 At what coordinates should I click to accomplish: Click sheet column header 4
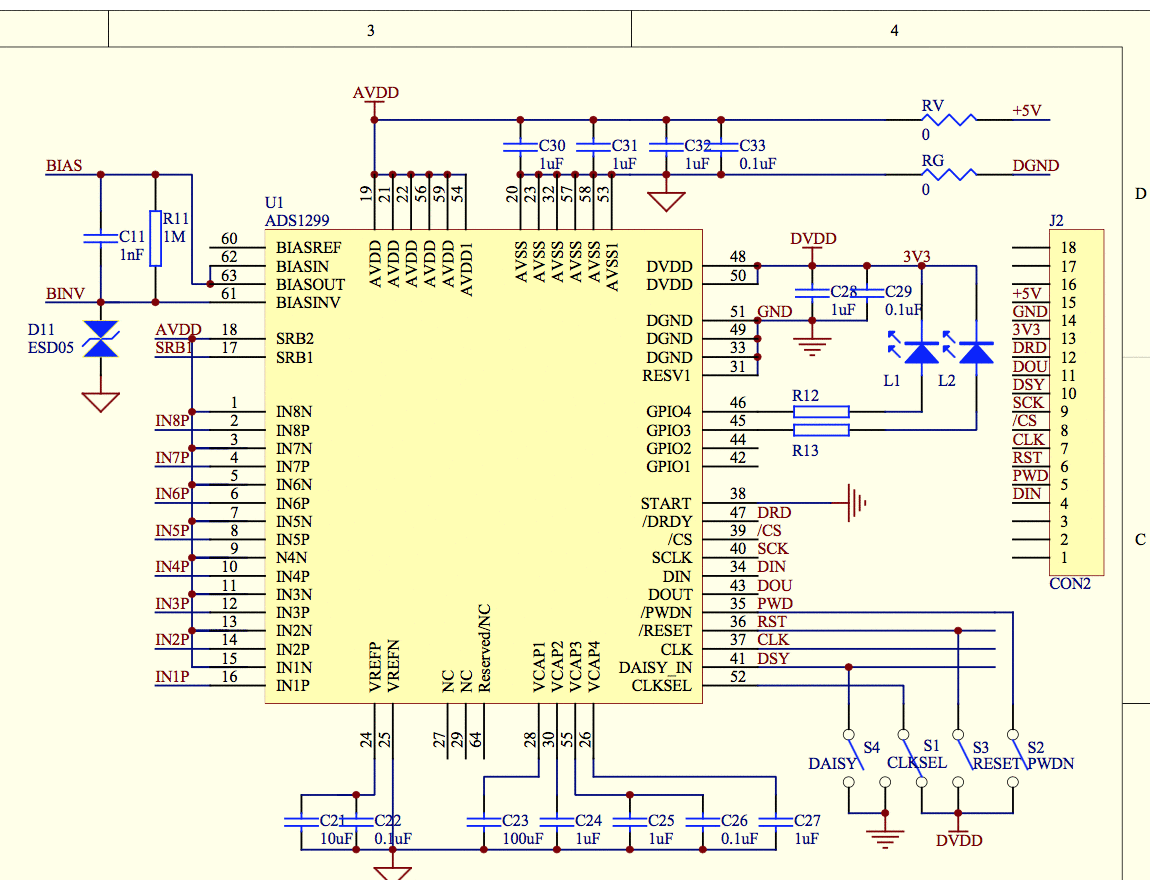(x=894, y=30)
